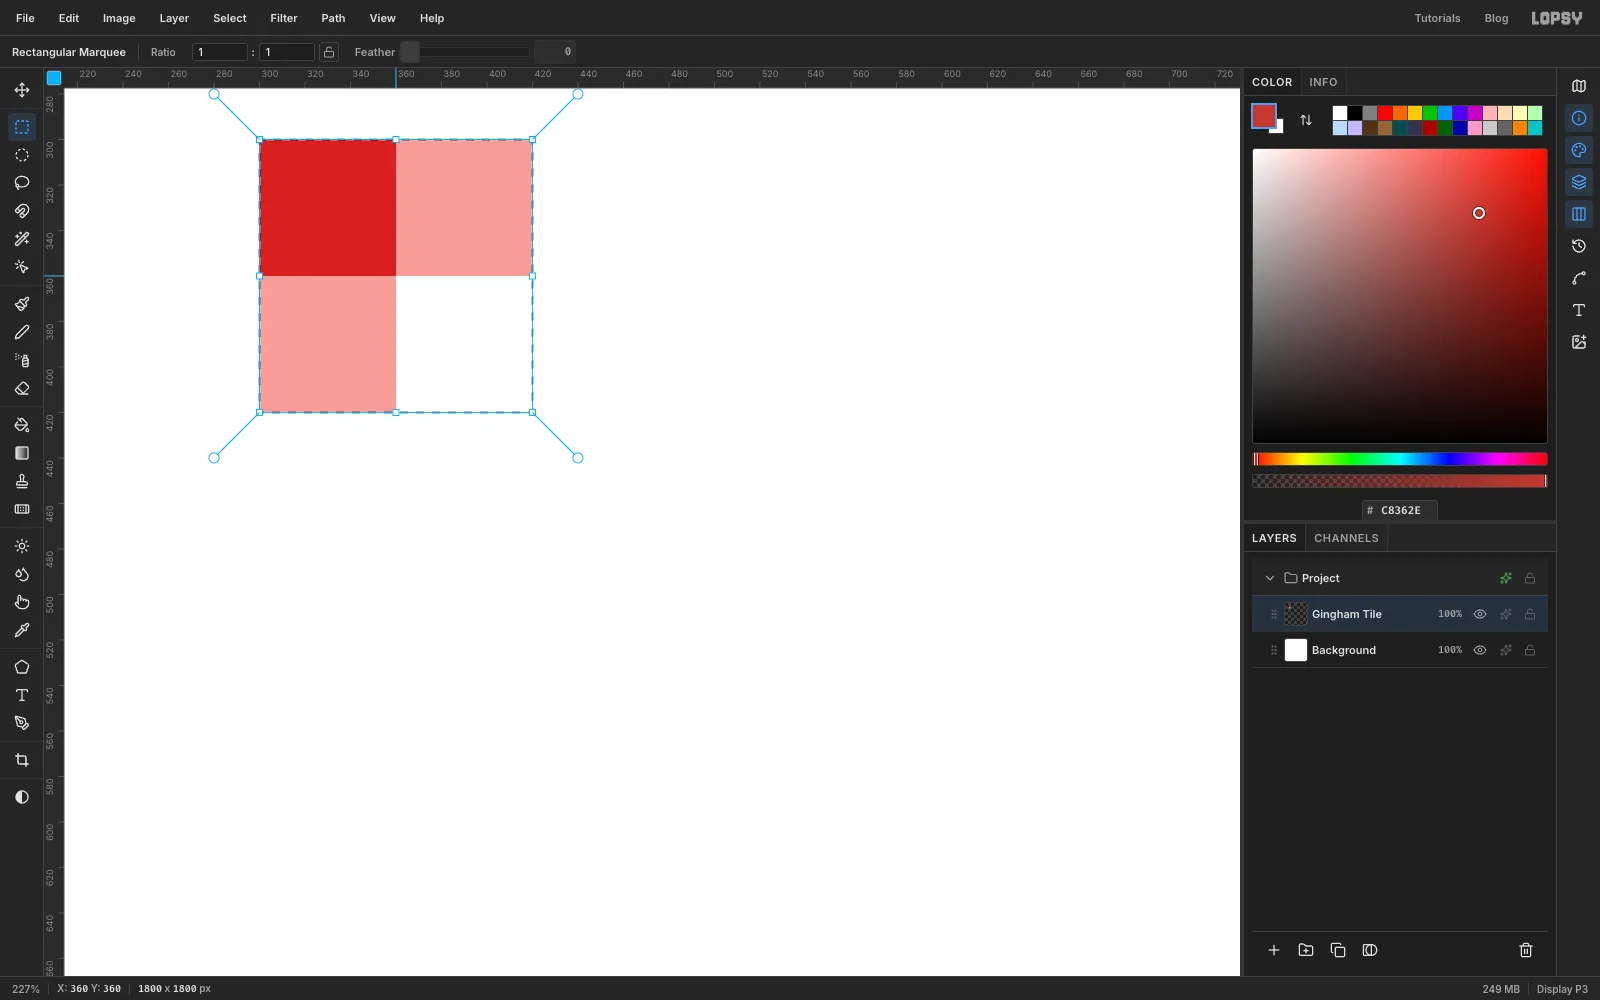
Task: Select the Crop tool
Action: point(22,760)
